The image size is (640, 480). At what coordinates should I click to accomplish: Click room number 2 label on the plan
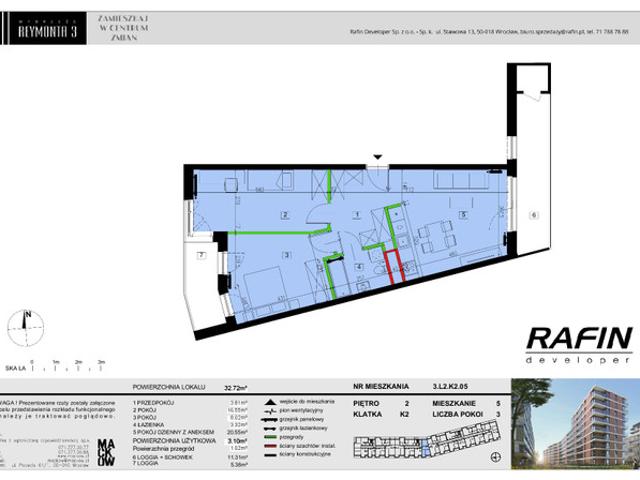pos(286,215)
